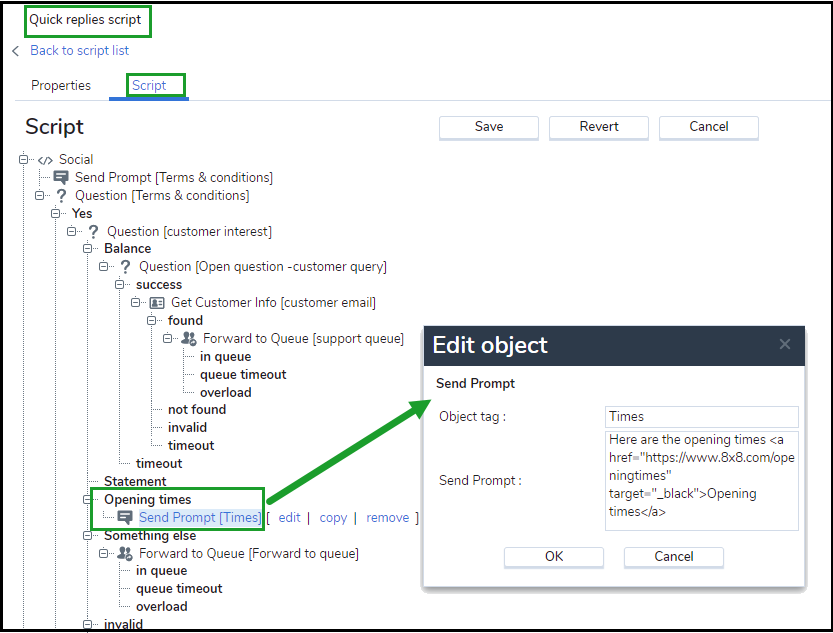The width and height of the screenshot is (833, 633).
Task: Open the Properties tab
Action: 61,85
